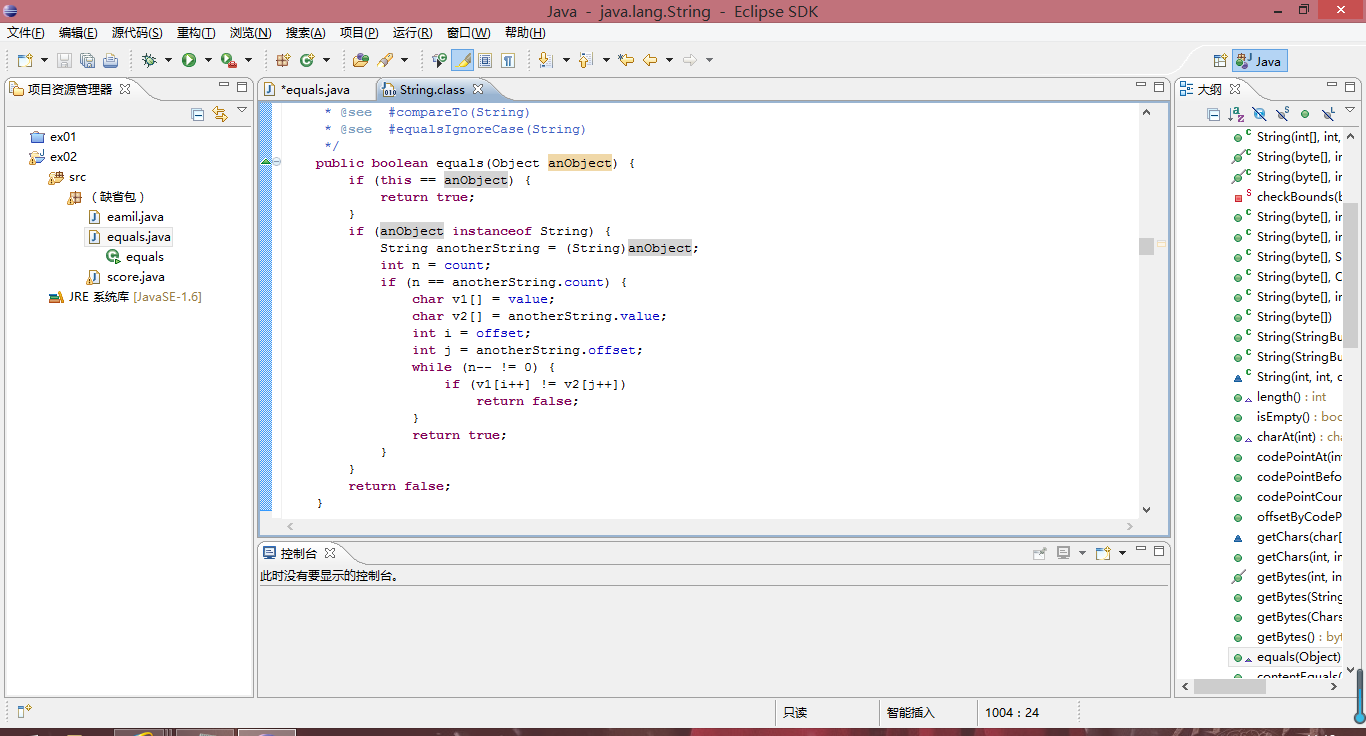1366x736 pixels.
Task: Jump to Next Annotation icon
Action: tap(545, 60)
